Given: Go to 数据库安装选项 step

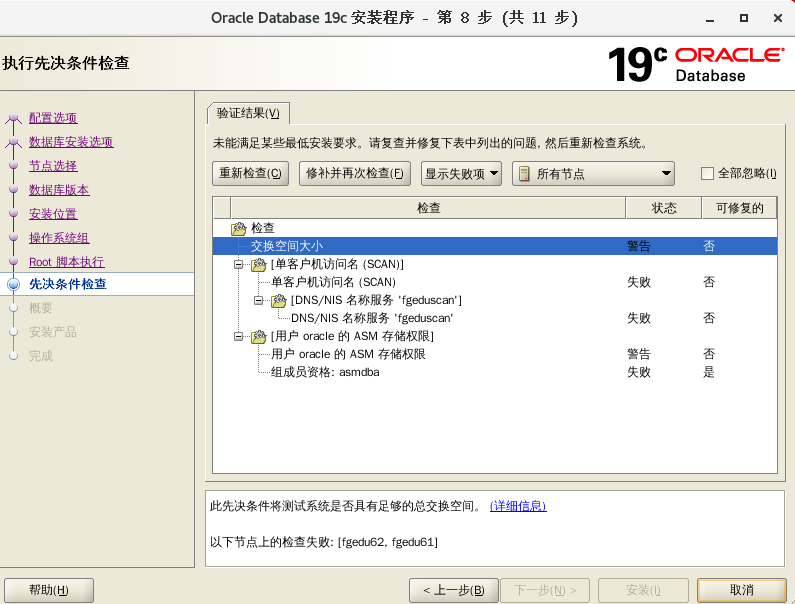Looking at the screenshot, I should point(71,142).
